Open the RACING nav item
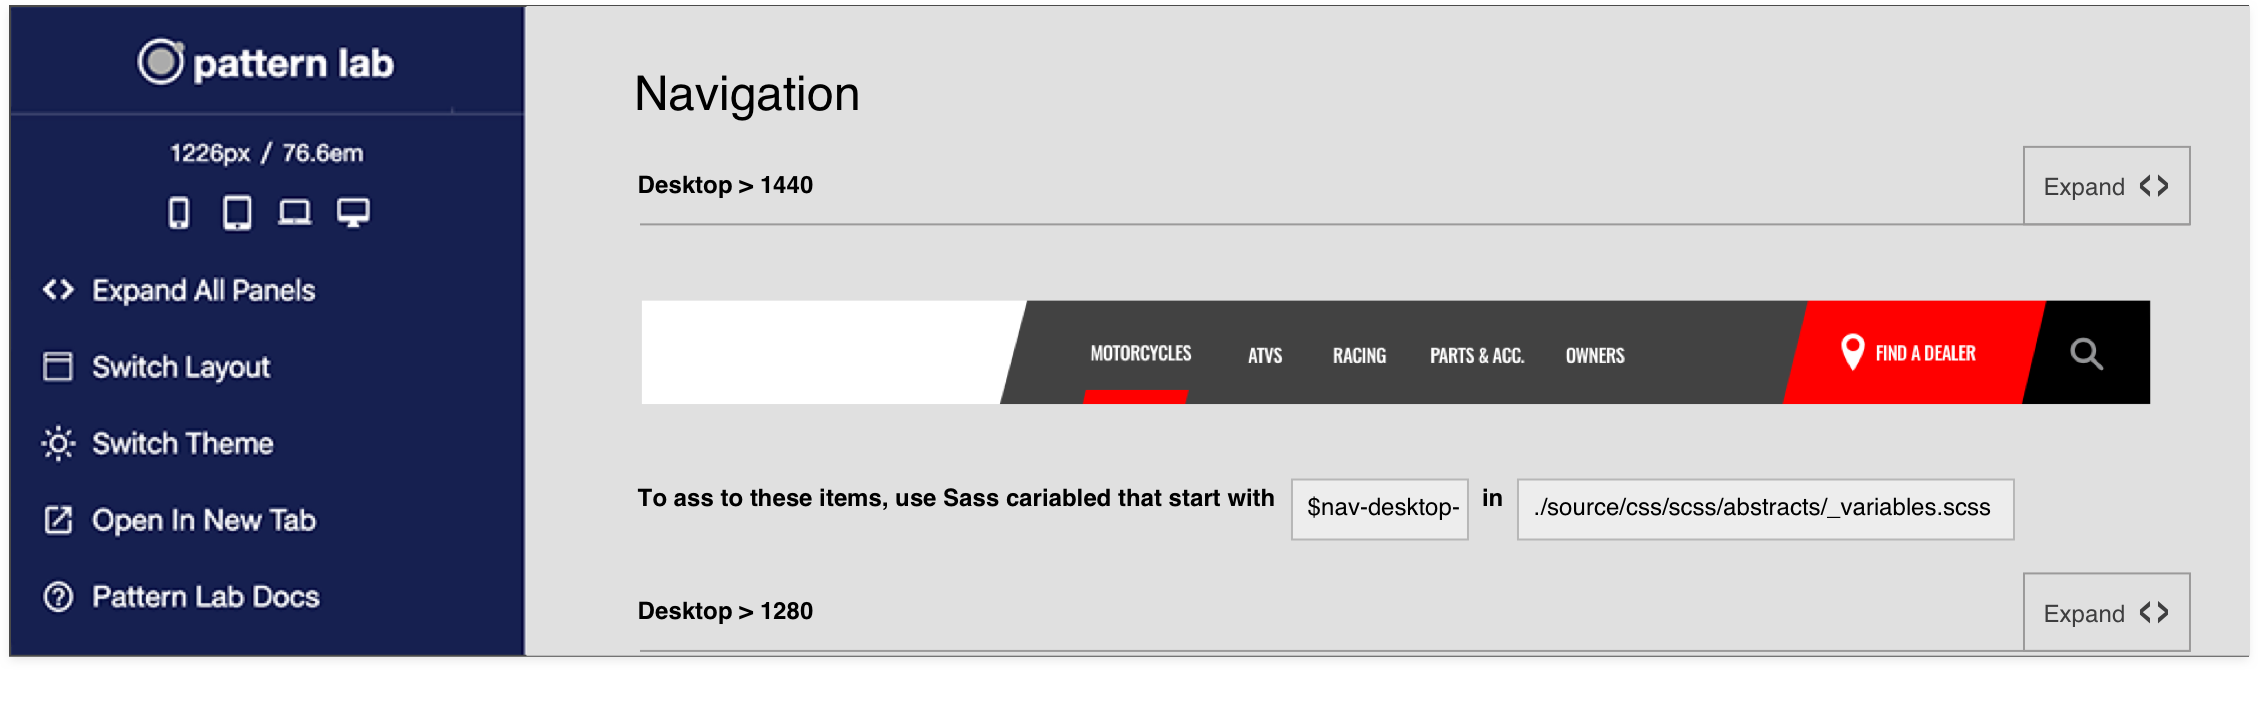2258x714 pixels. click(x=1359, y=355)
